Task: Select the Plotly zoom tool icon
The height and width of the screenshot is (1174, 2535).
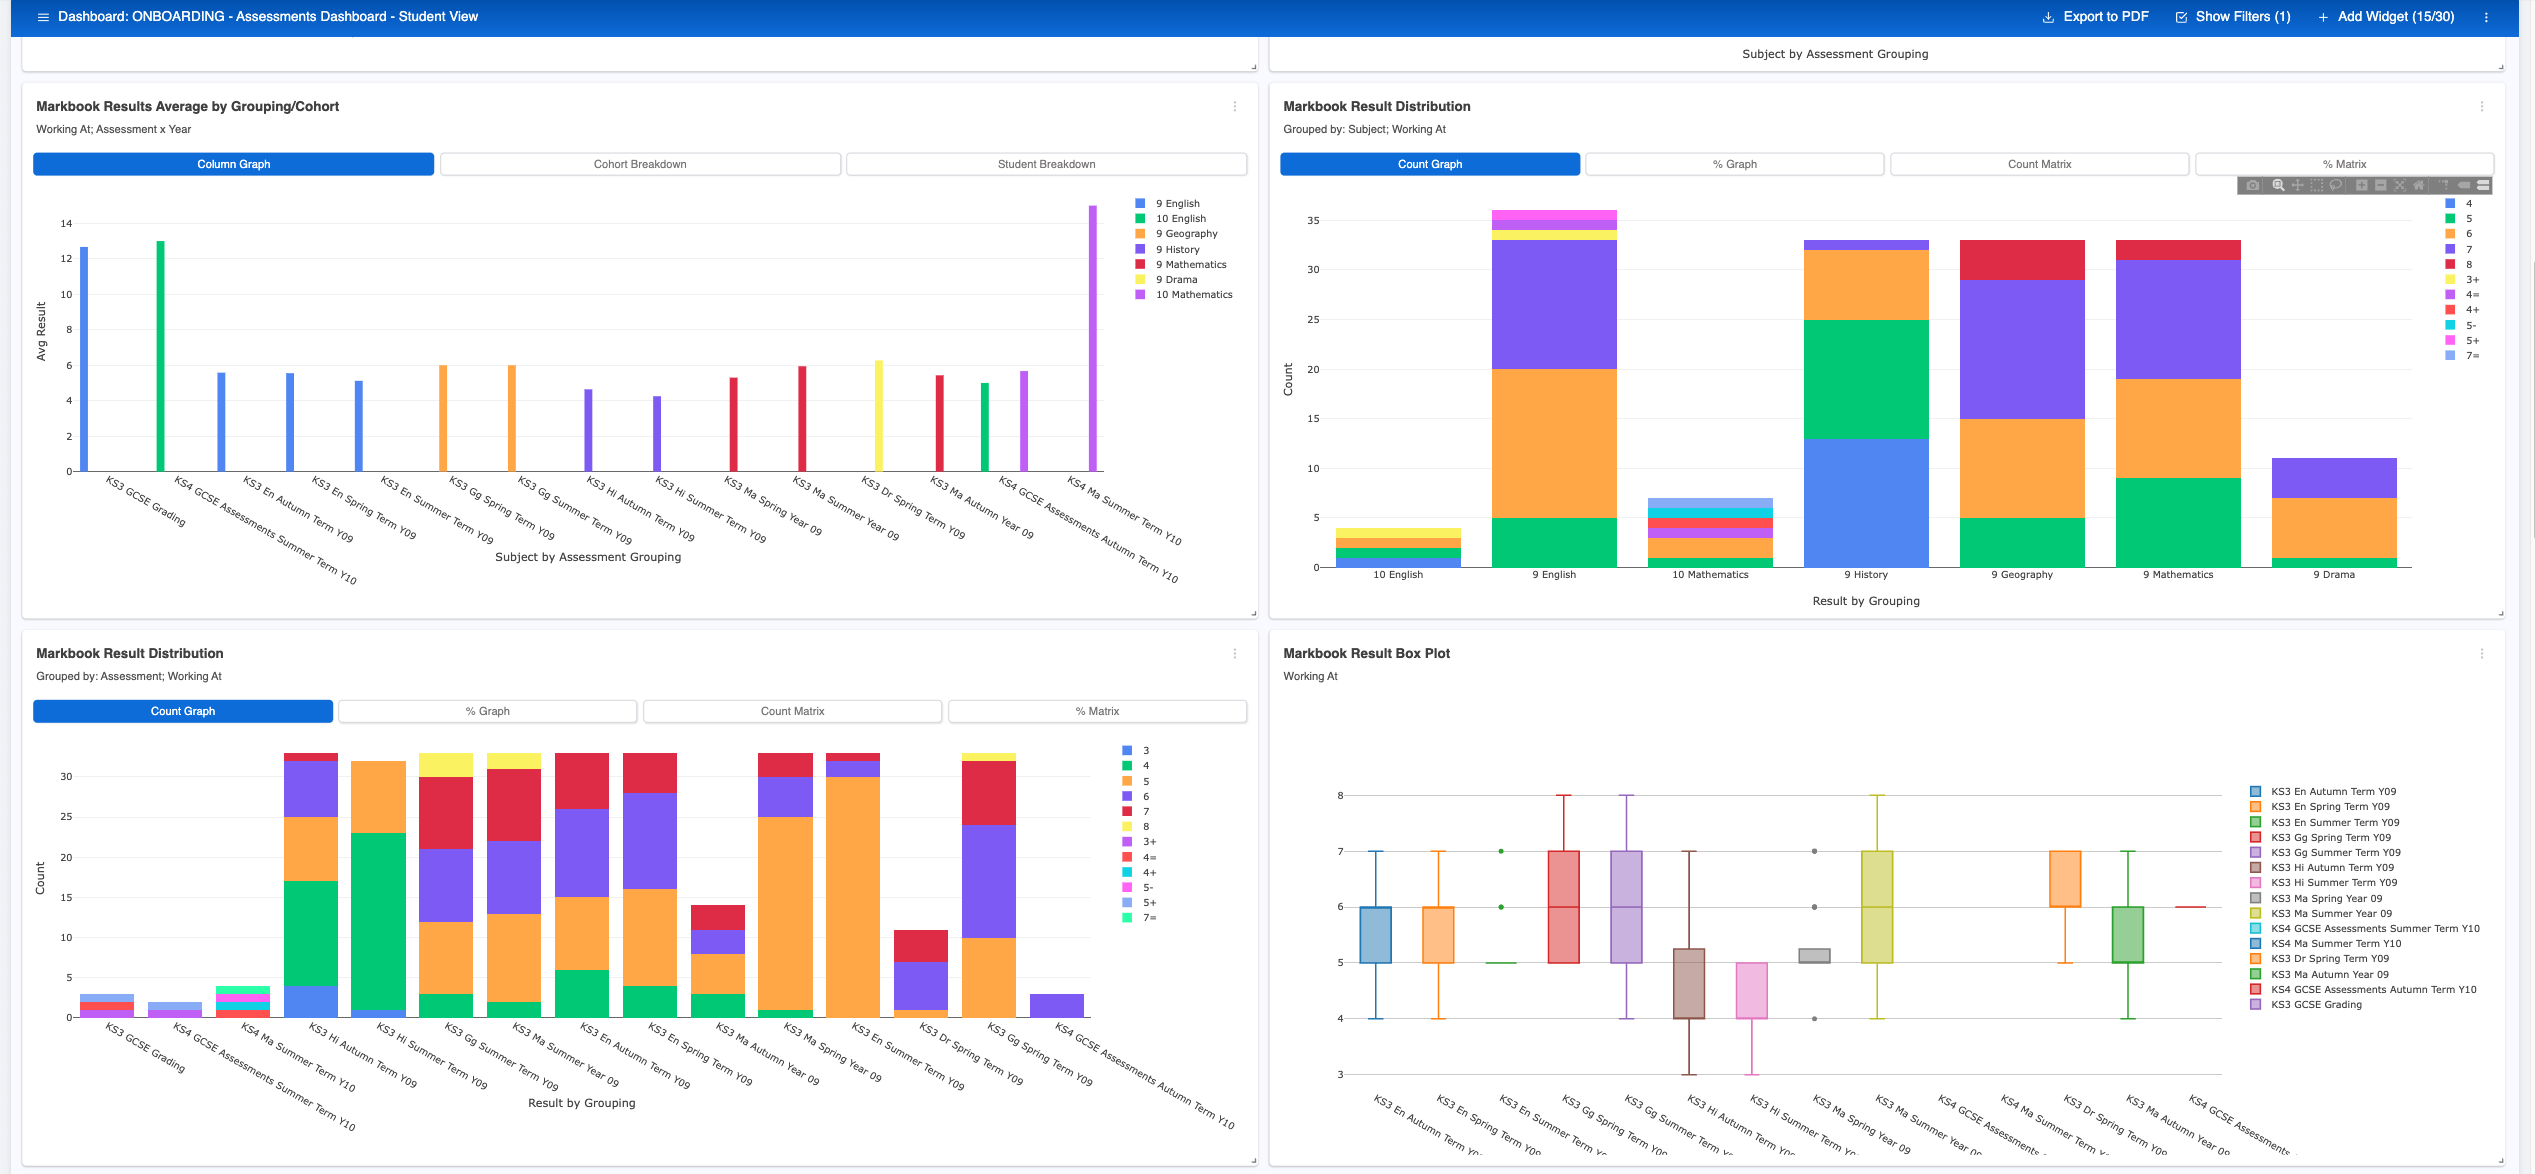Action: tap(2278, 185)
